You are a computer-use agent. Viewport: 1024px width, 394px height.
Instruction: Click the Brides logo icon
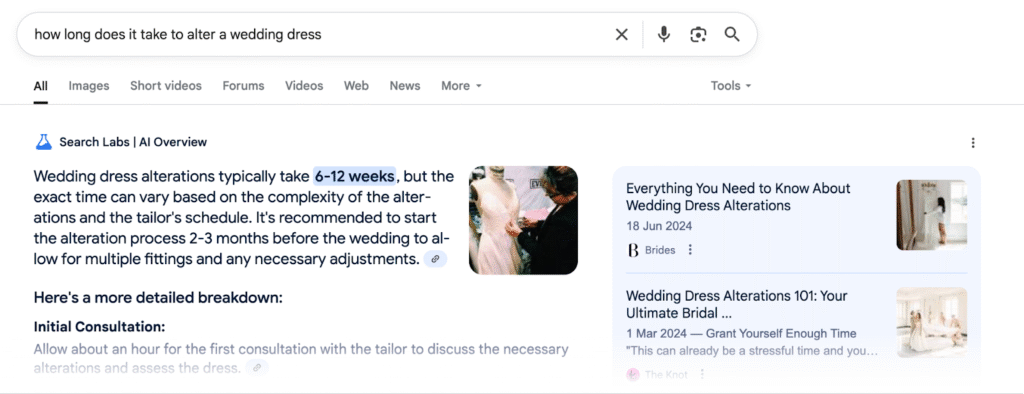(632, 250)
